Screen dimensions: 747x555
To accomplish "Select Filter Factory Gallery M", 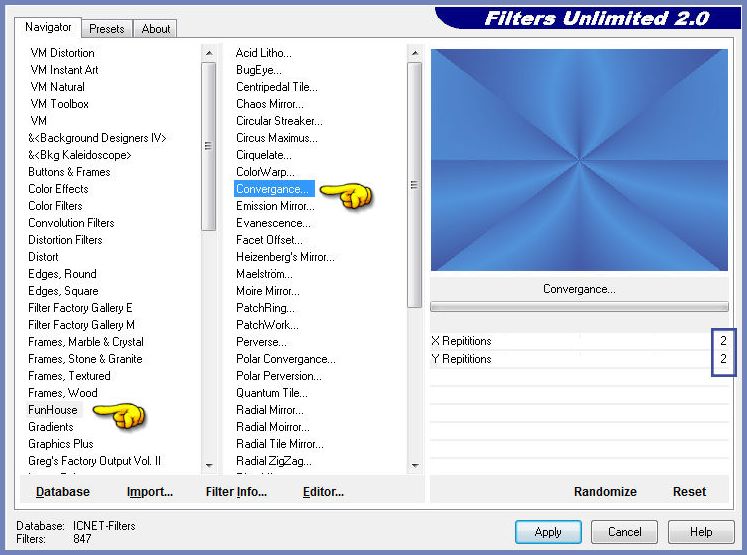I will [81, 325].
